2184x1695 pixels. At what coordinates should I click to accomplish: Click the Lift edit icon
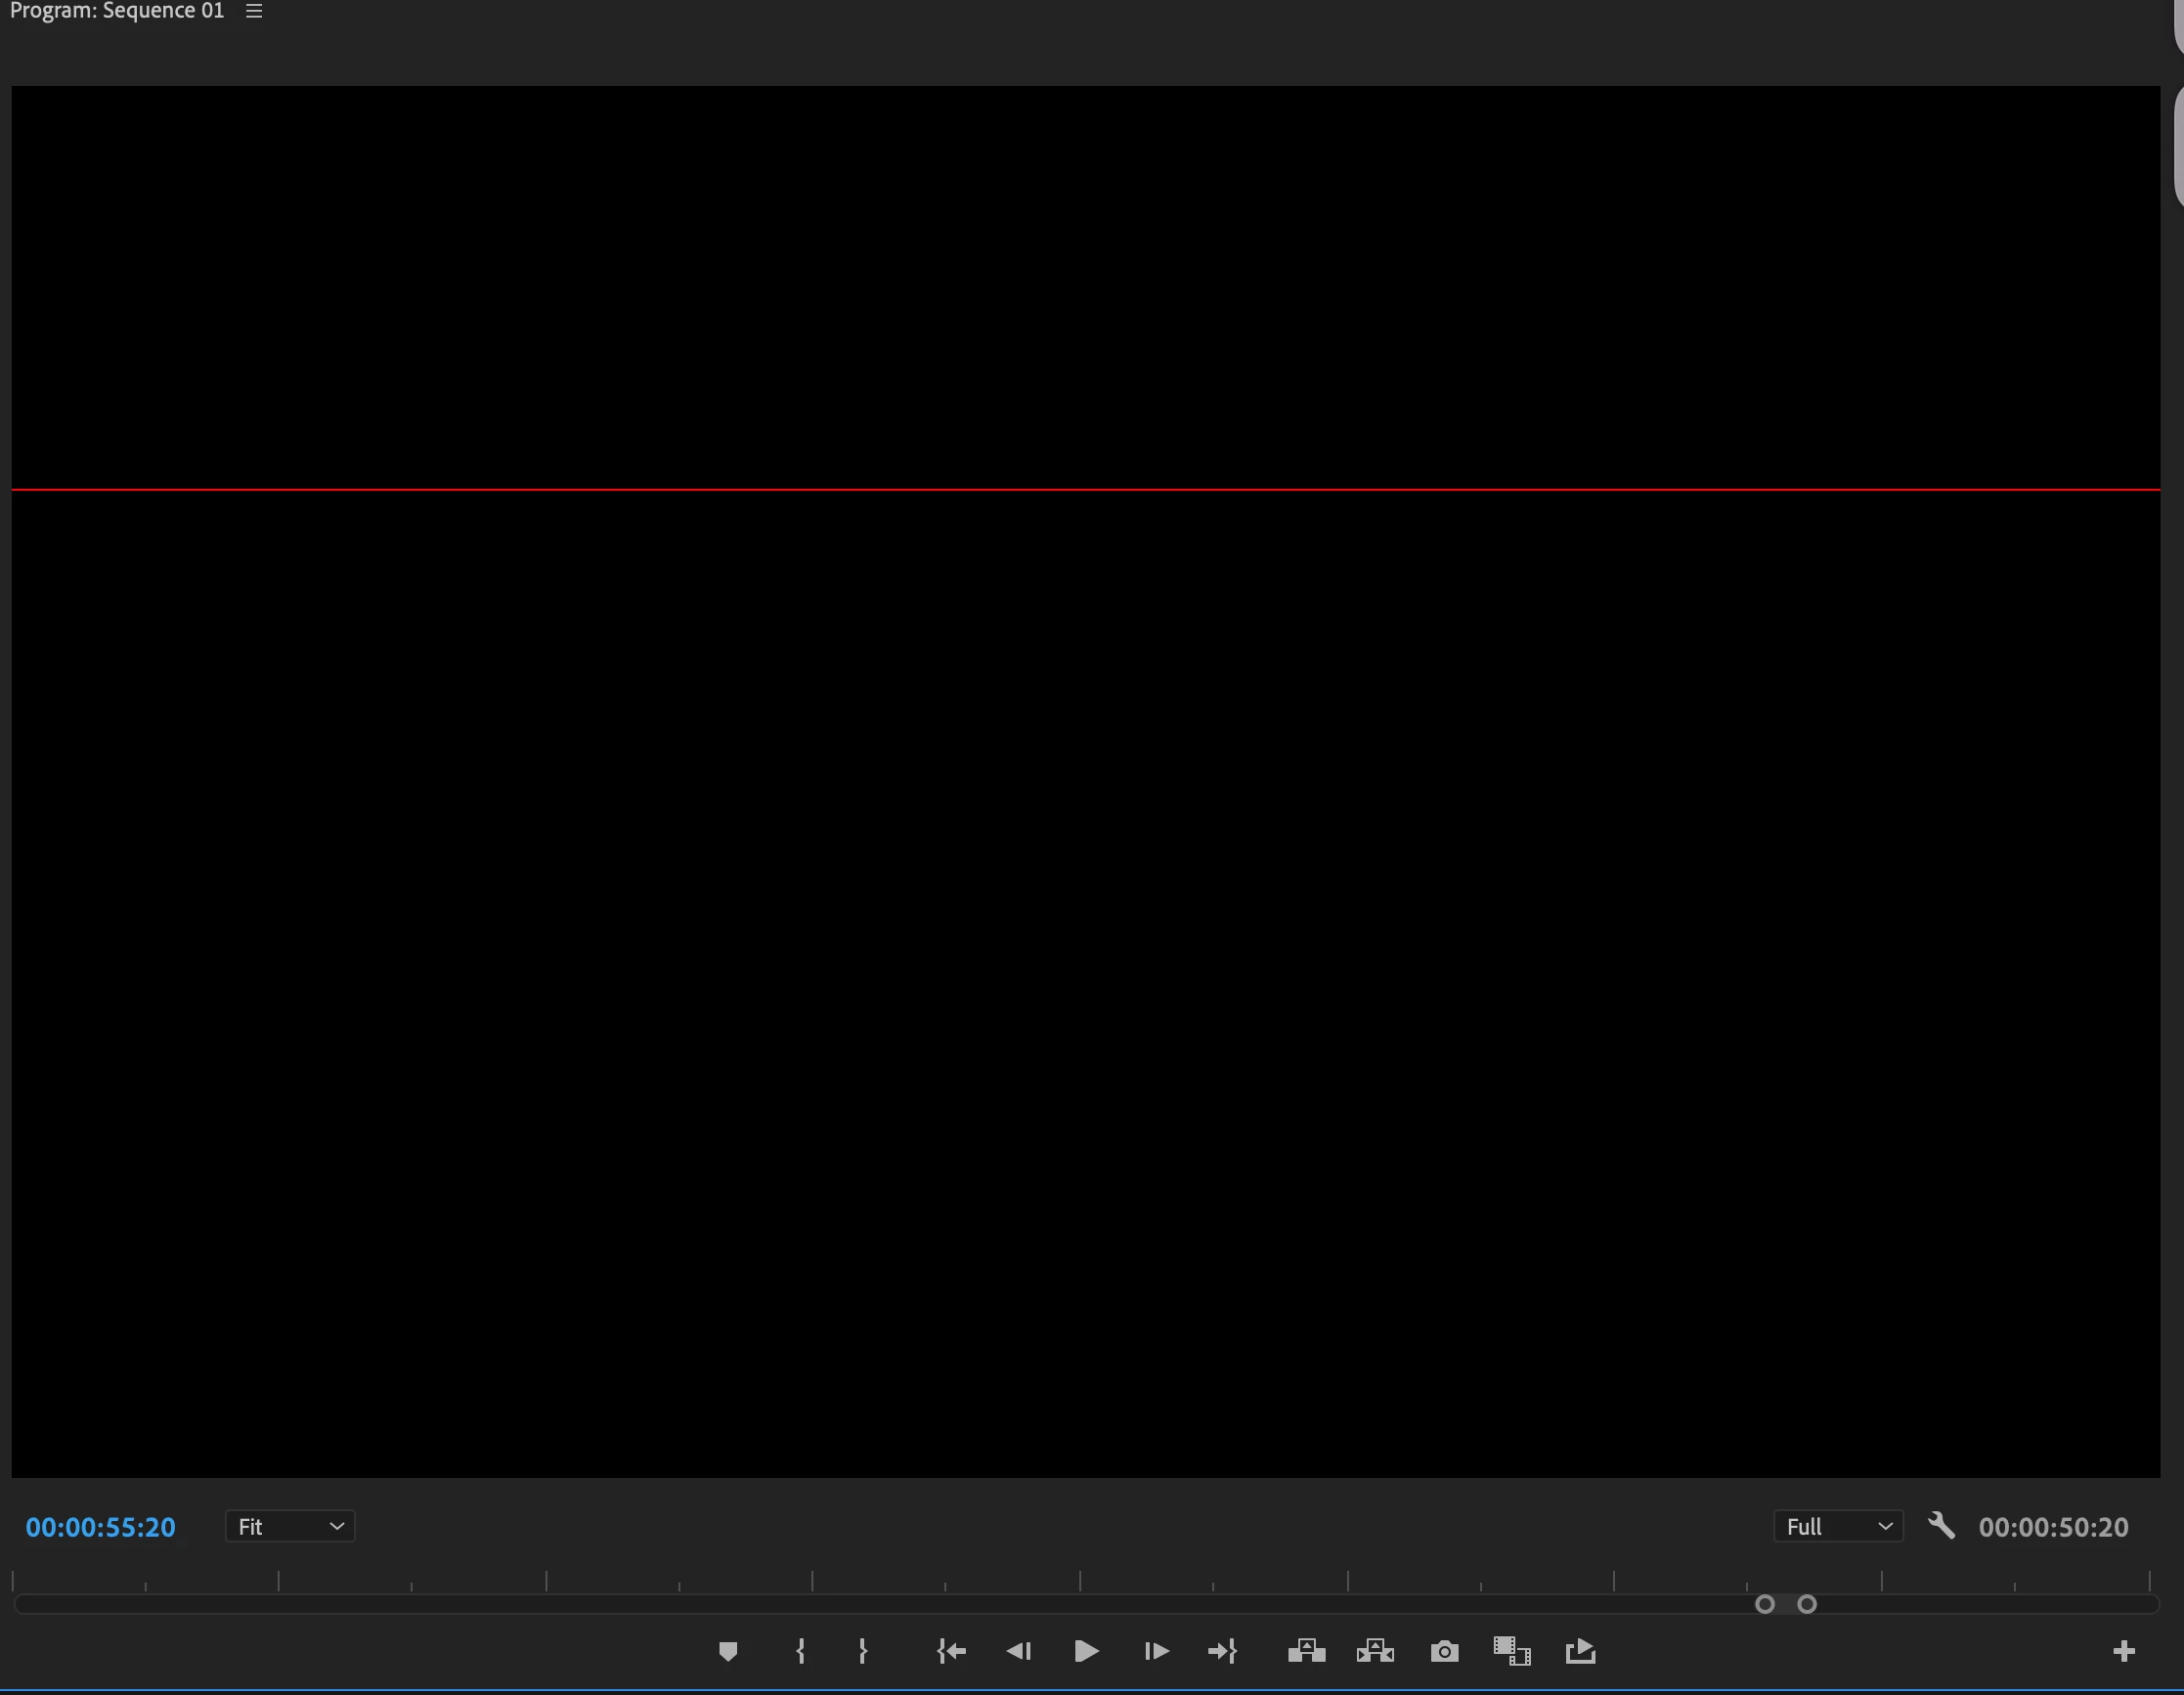pos(1306,1651)
